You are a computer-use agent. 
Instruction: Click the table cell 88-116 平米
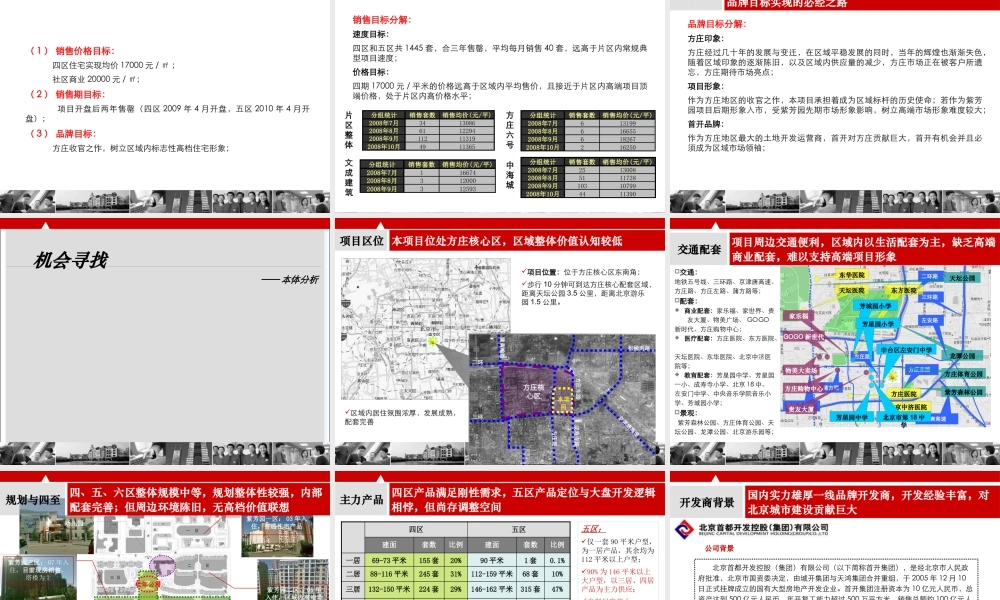click(x=389, y=574)
